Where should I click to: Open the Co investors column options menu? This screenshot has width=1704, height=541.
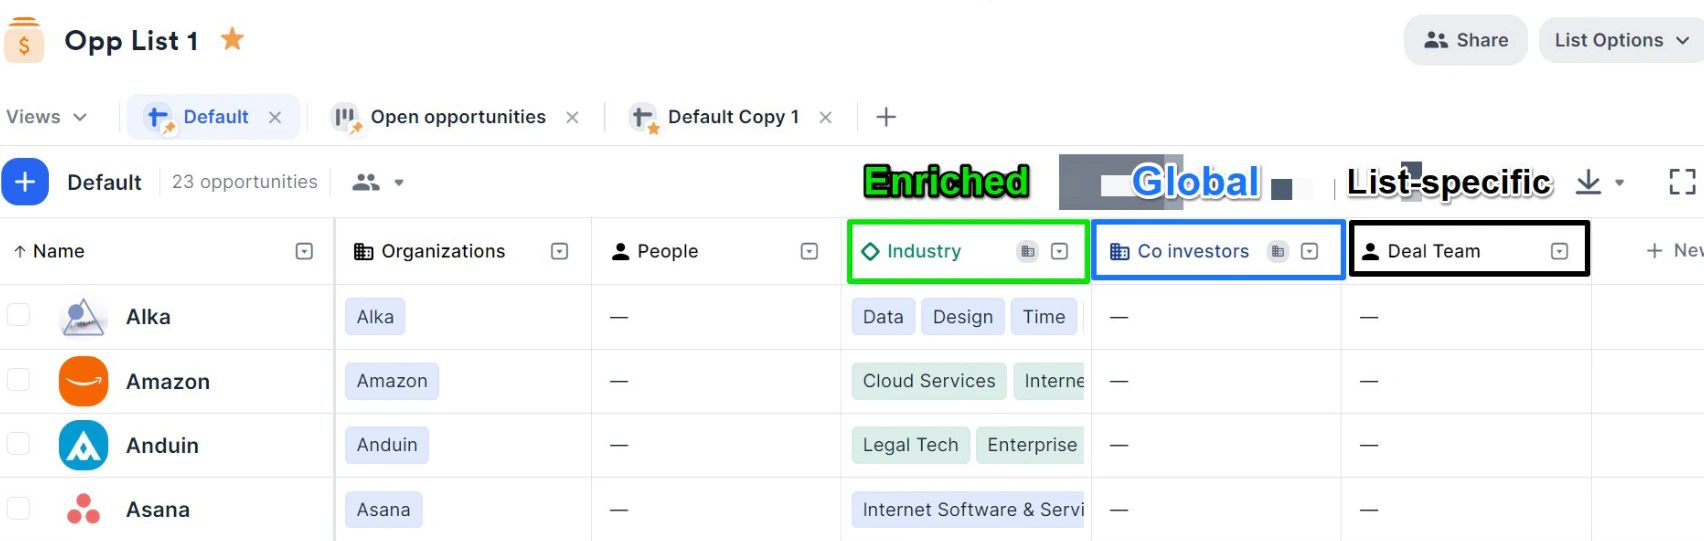(1310, 251)
